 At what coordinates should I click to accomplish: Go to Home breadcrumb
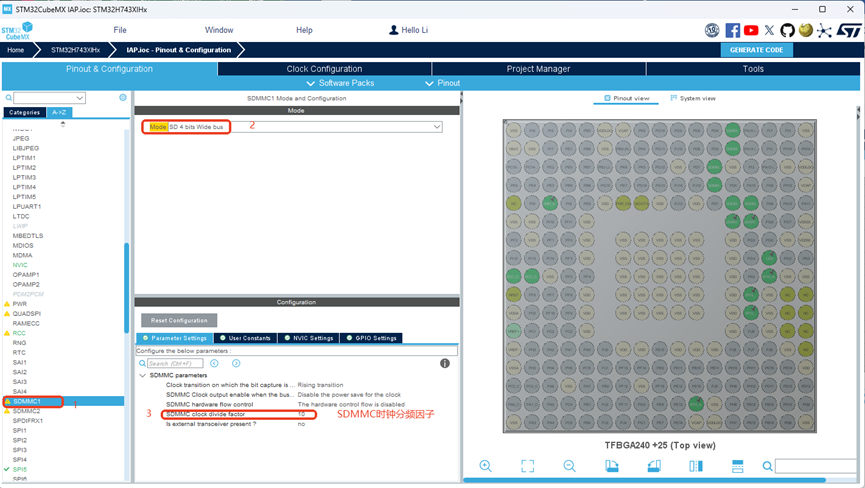(x=15, y=50)
